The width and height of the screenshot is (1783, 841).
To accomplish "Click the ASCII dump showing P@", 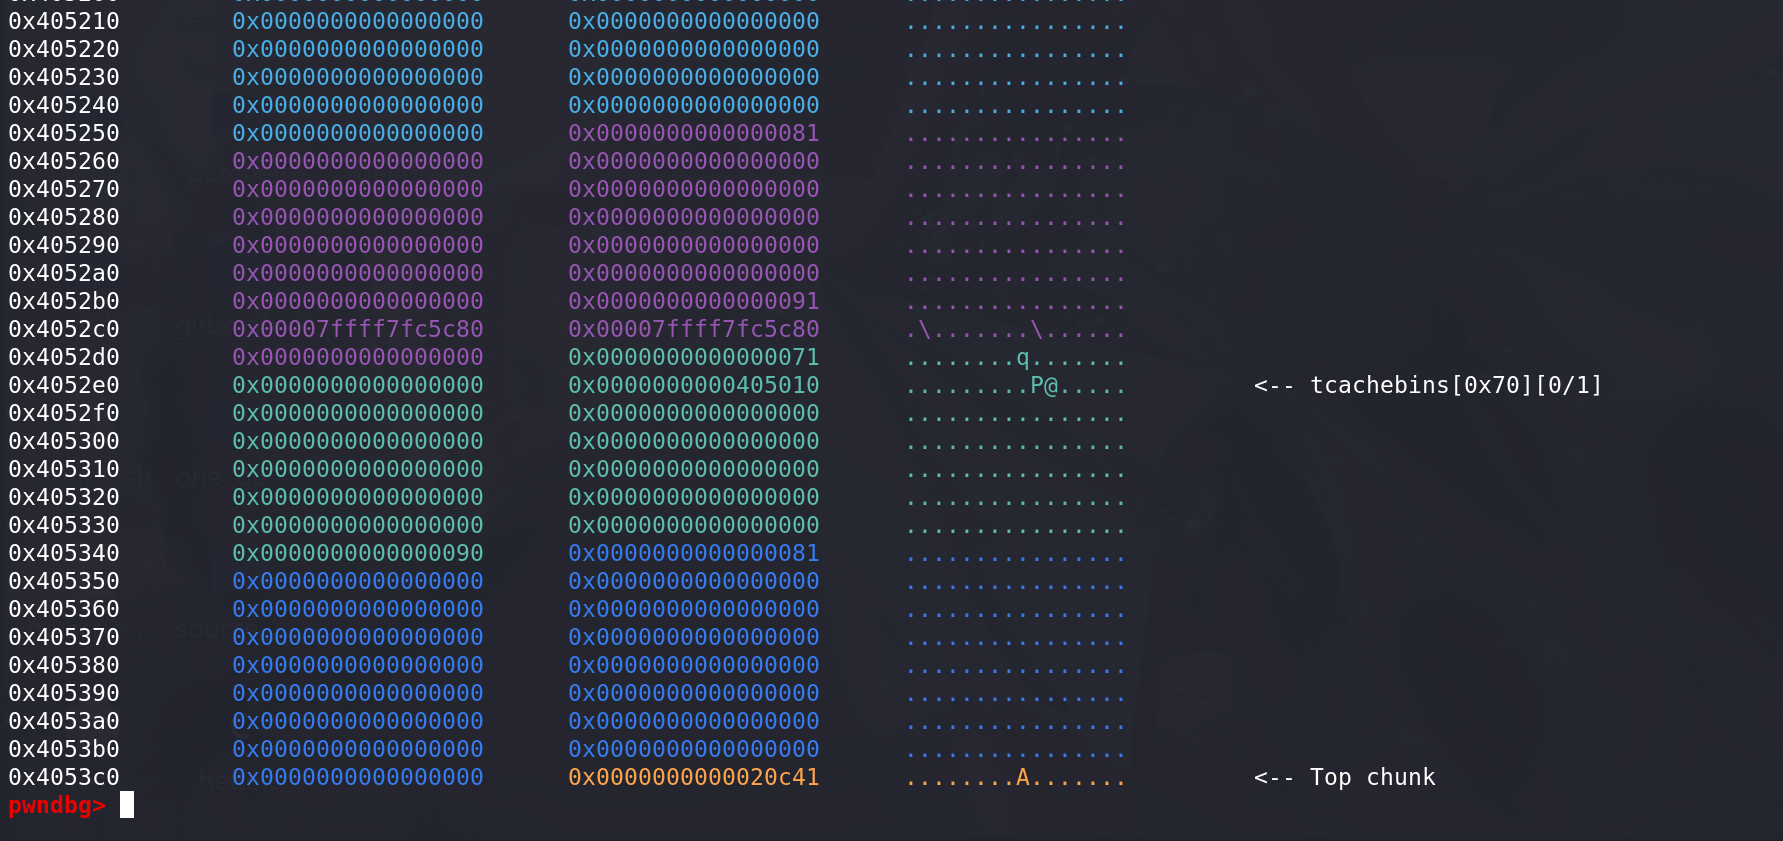I will pyautogui.click(x=1016, y=385).
